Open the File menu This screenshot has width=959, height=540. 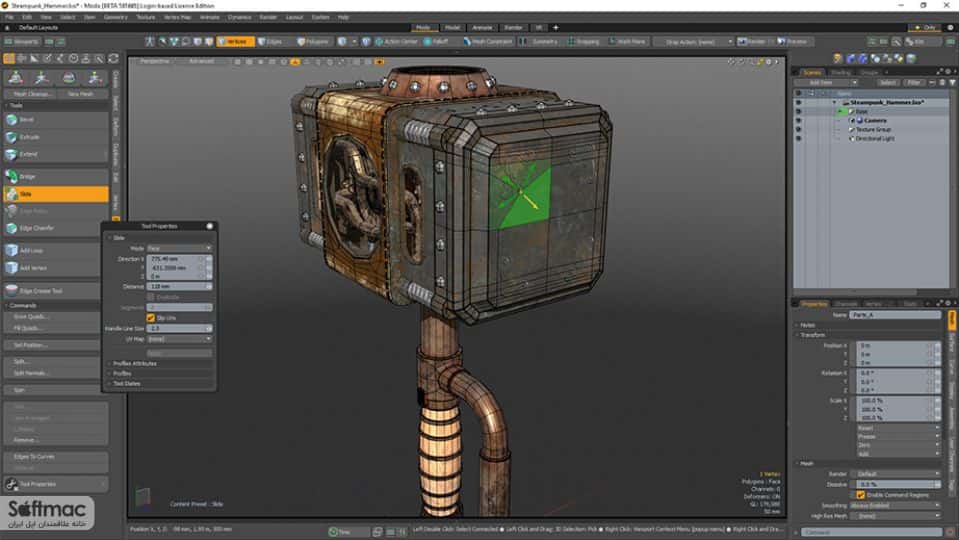click(x=9, y=17)
